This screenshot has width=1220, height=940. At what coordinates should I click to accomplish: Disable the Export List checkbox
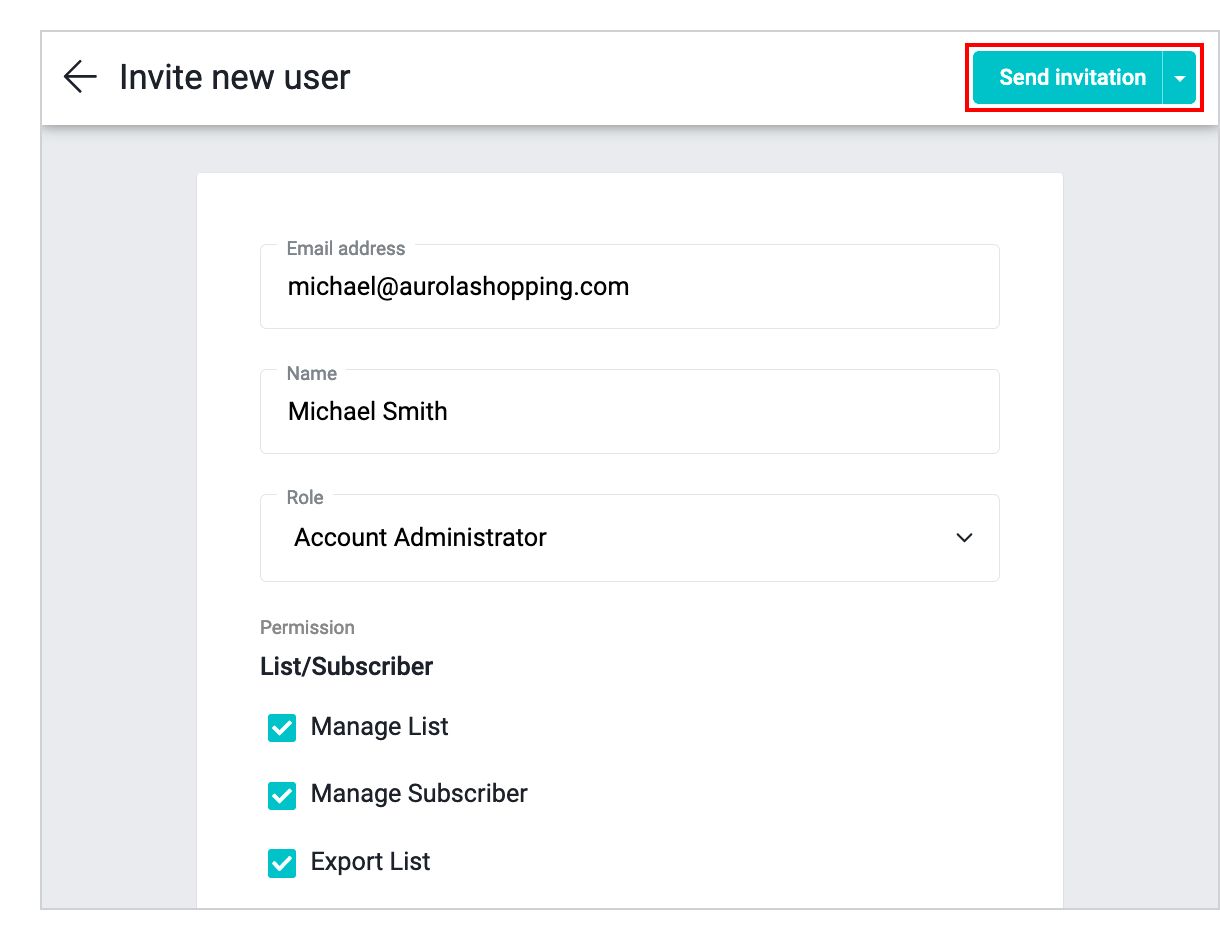tap(282, 862)
